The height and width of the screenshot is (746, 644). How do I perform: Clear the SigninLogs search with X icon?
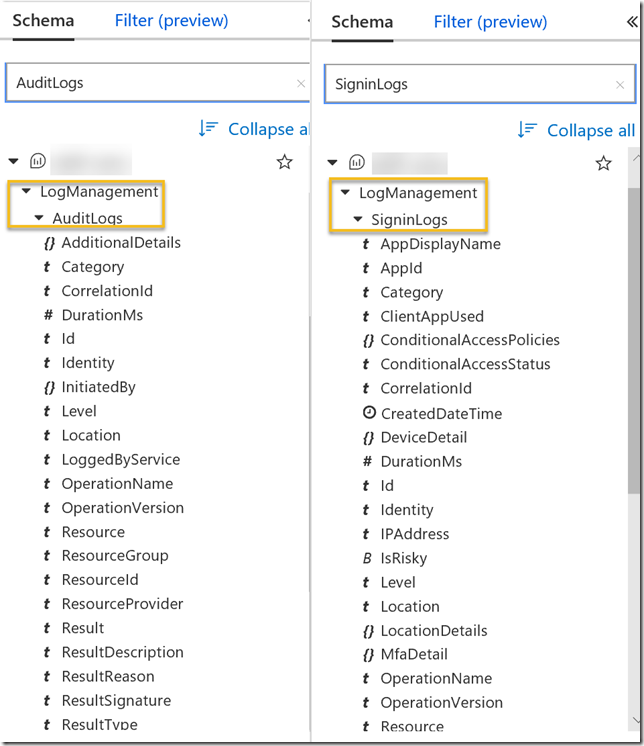pos(620,85)
